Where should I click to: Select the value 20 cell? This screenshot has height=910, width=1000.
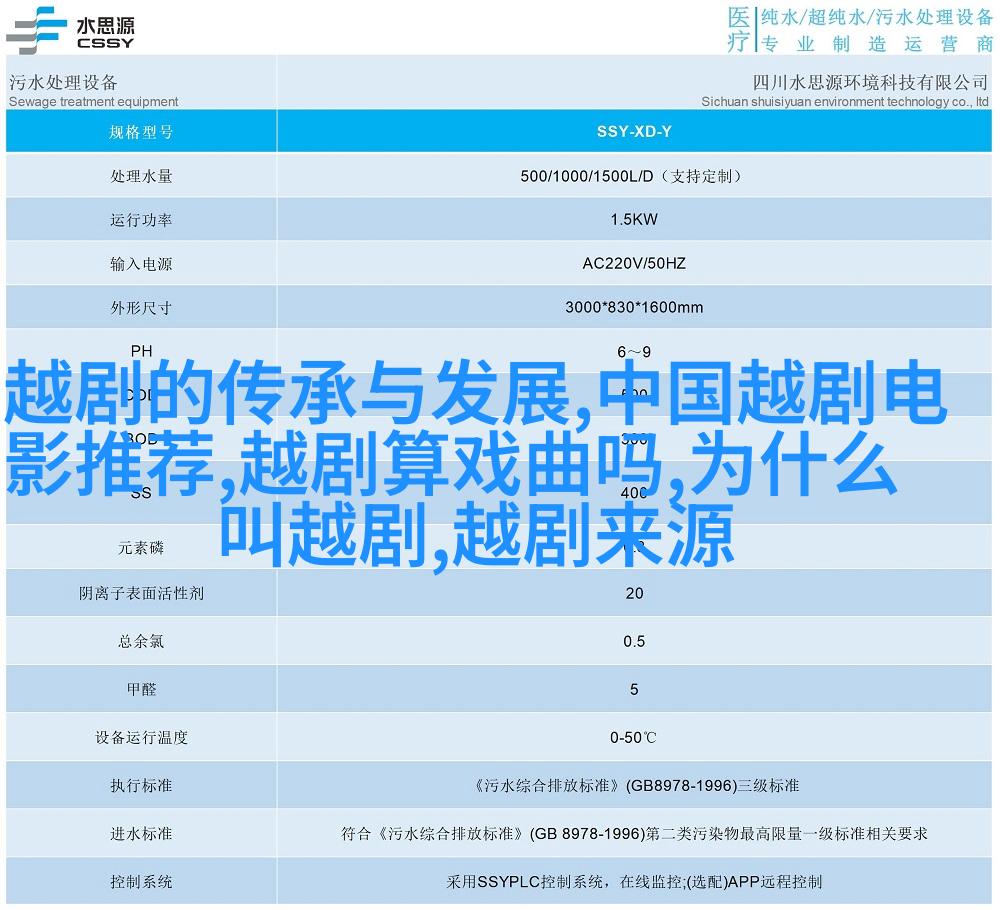(x=634, y=593)
